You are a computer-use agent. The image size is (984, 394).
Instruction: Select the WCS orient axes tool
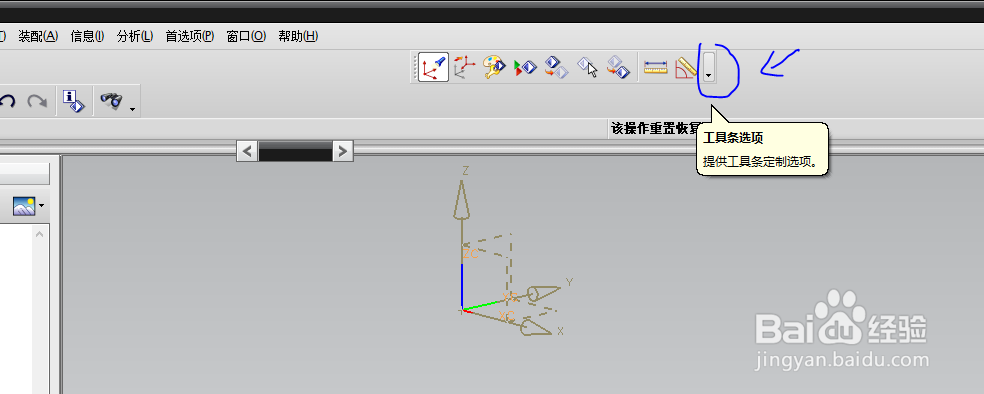[464, 67]
